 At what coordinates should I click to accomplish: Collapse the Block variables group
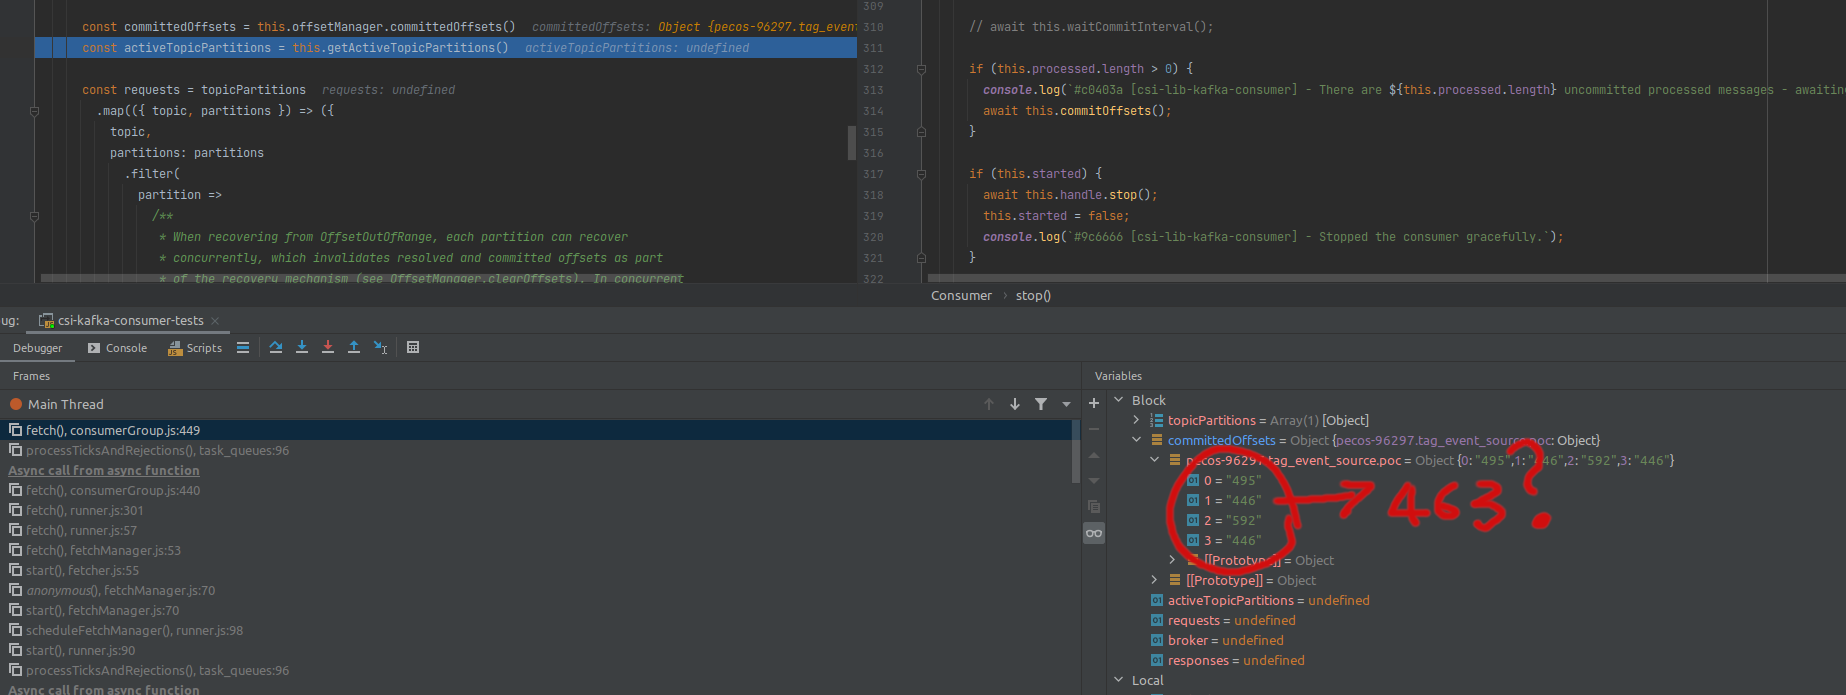click(x=1119, y=400)
